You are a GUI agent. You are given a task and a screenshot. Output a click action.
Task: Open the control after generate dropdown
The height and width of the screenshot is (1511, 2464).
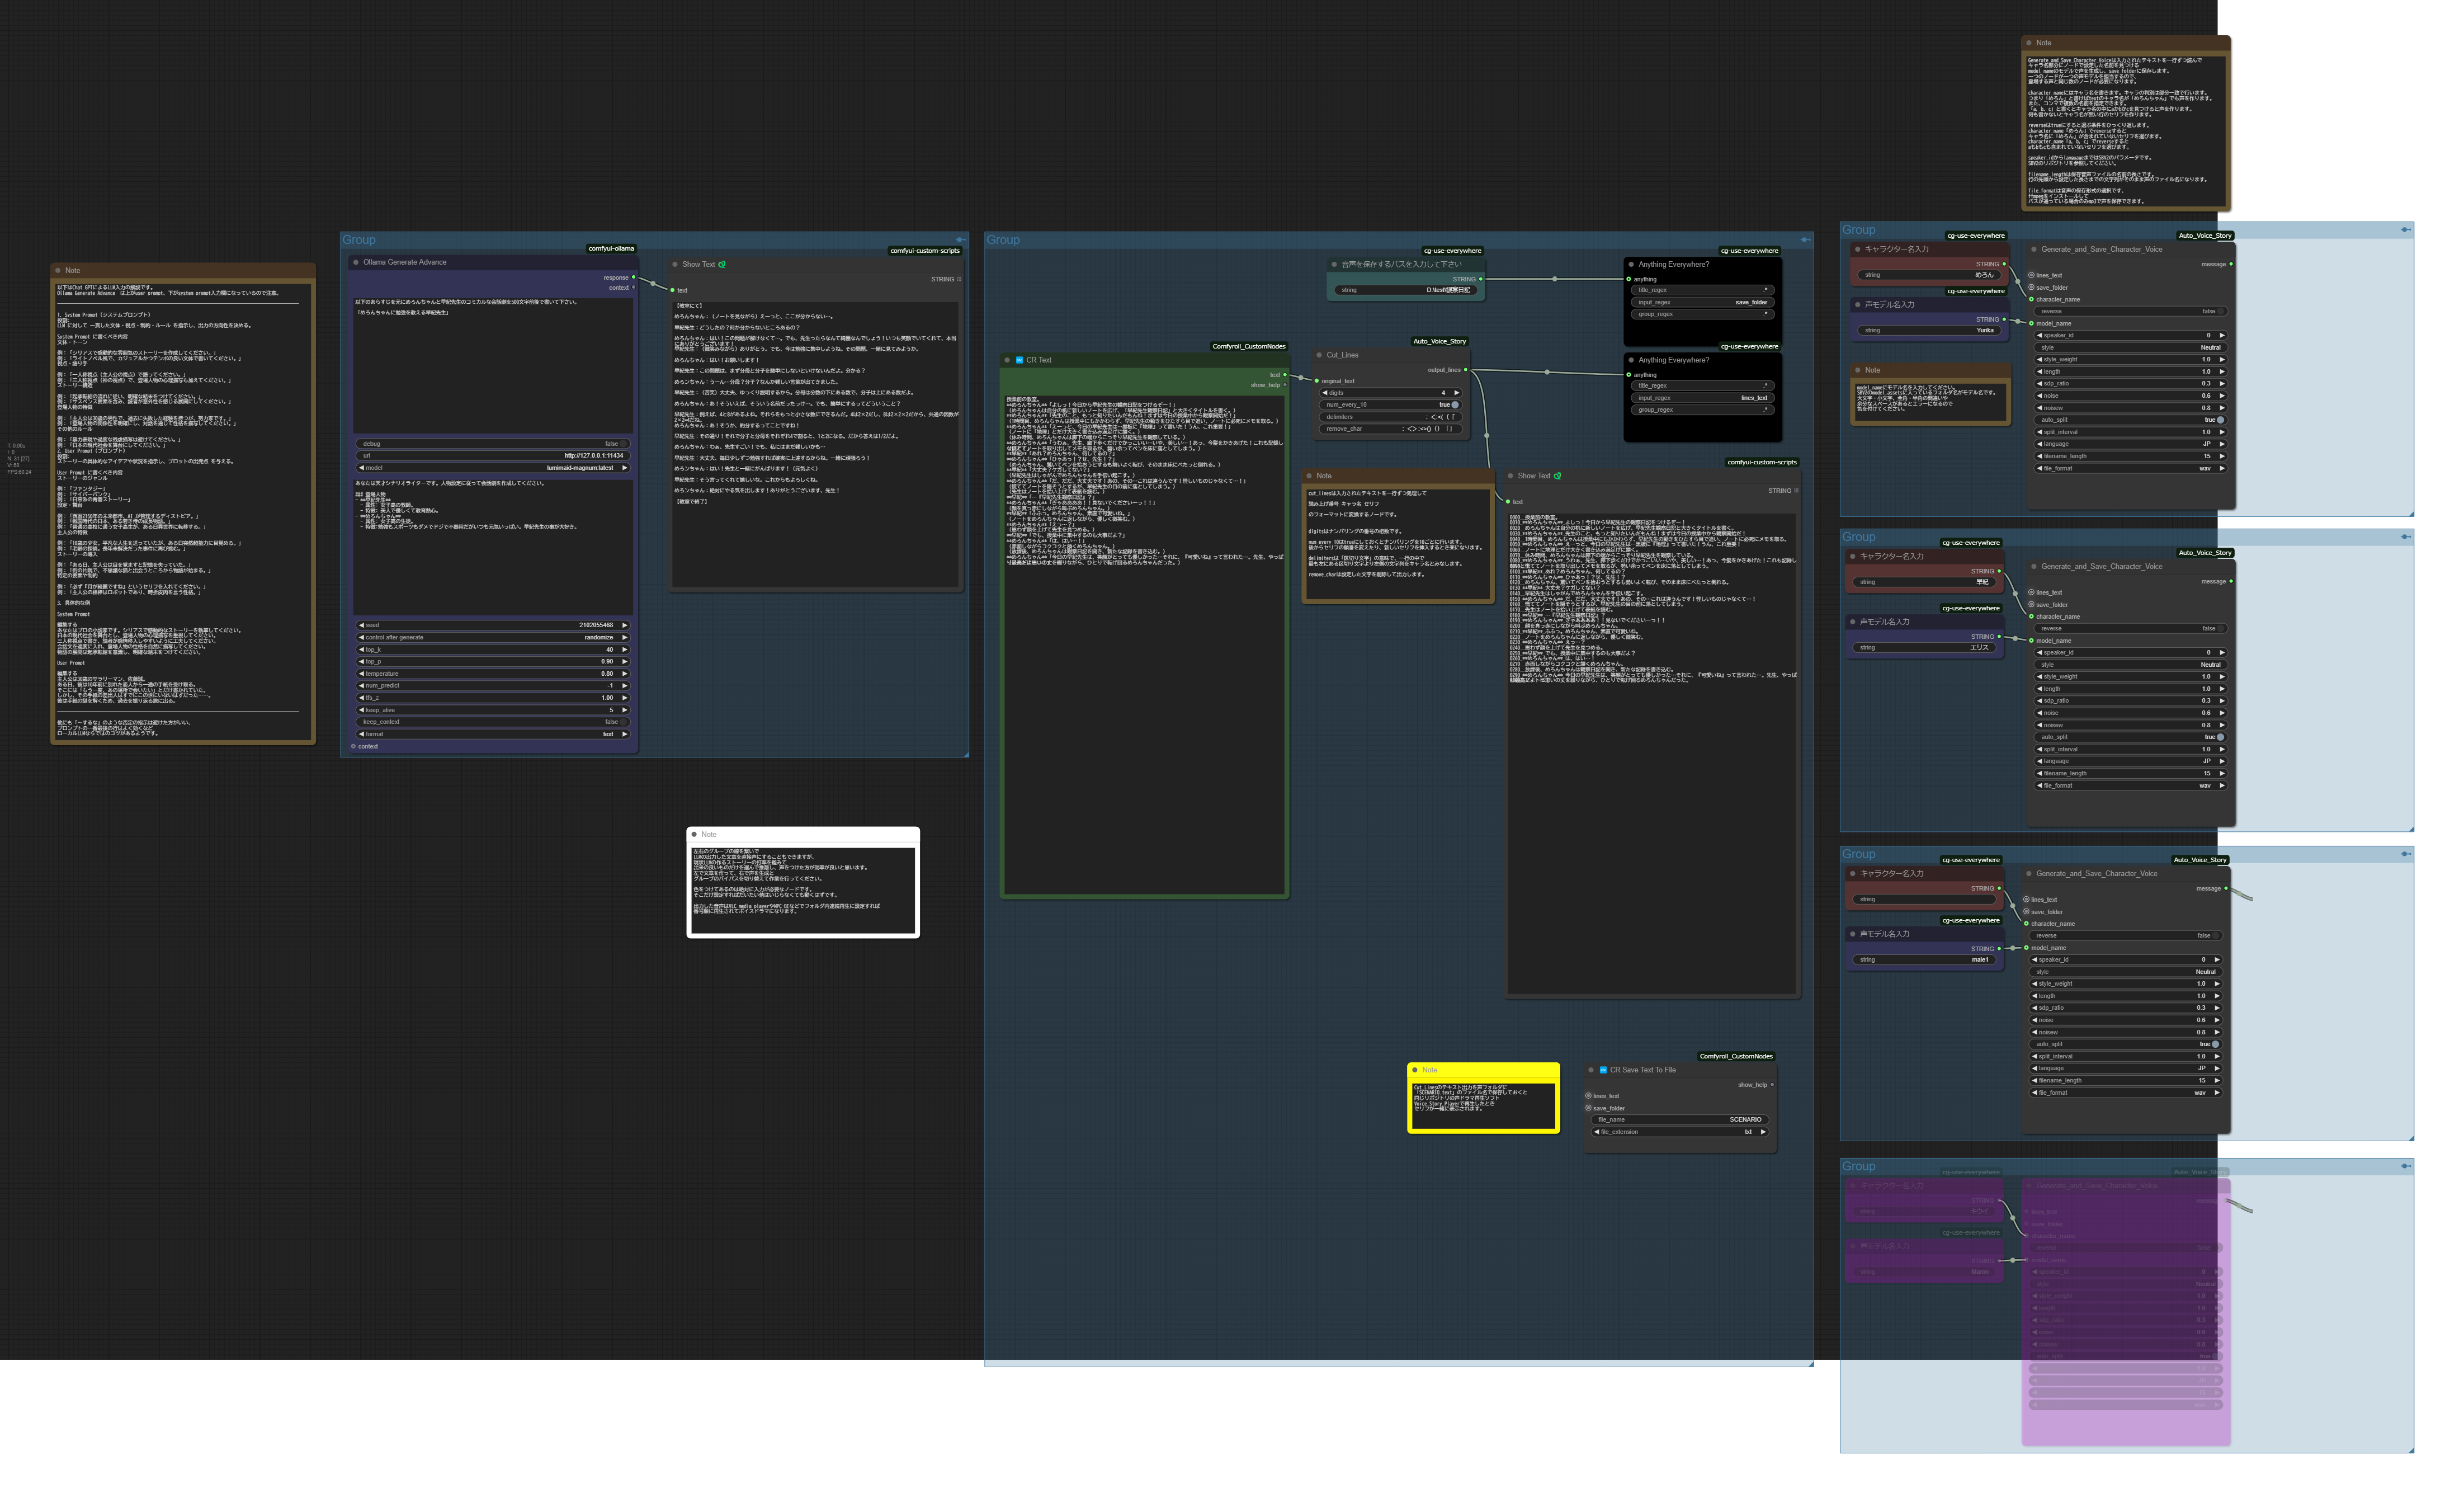494,637
